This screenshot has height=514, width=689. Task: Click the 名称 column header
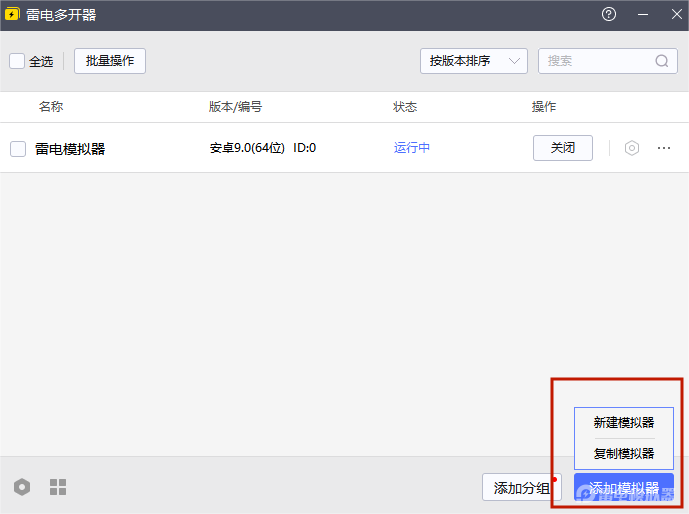51,107
